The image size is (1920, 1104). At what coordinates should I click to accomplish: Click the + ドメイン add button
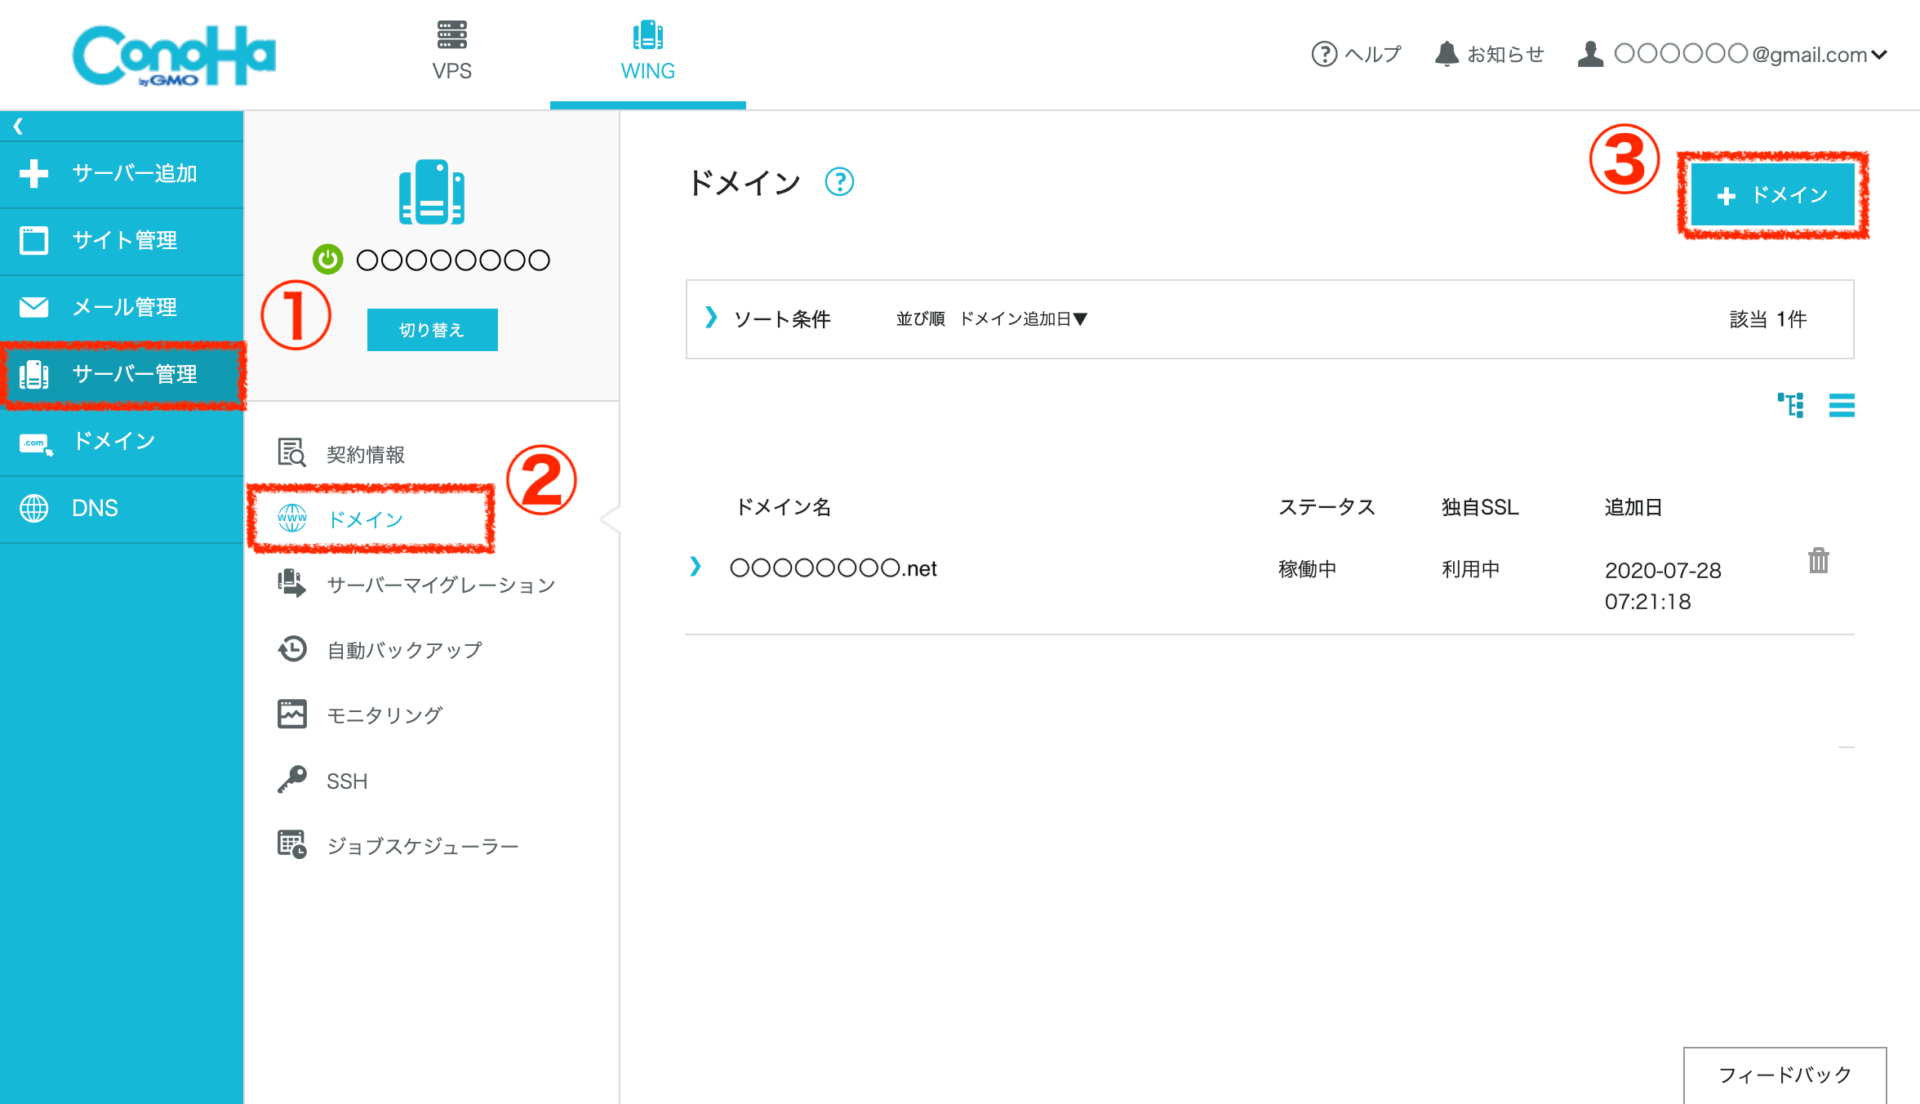tap(1772, 195)
